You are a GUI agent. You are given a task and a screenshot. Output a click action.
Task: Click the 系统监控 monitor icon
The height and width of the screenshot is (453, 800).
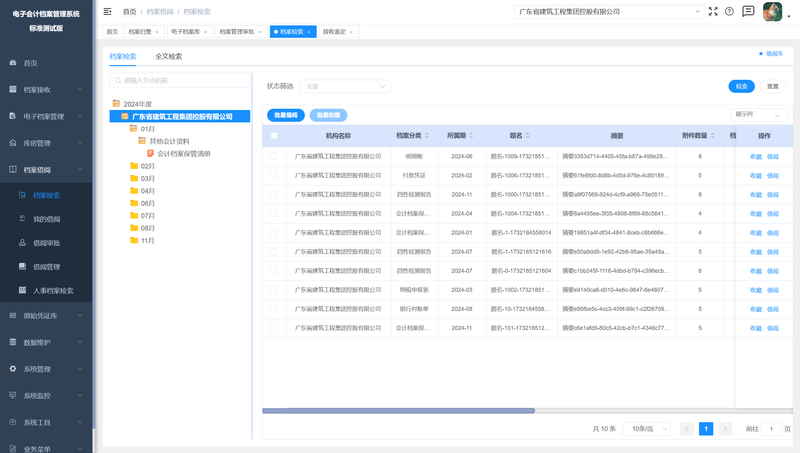click(13, 395)
